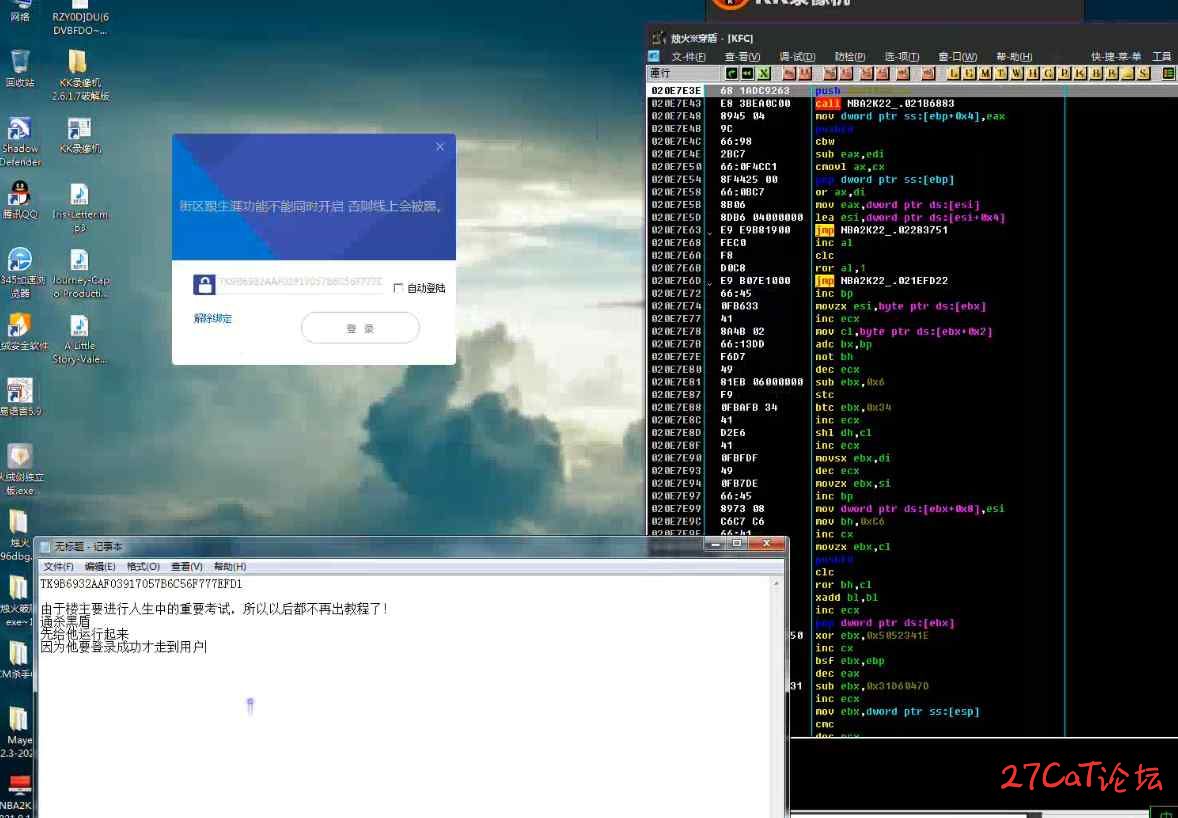The width and height of the screenshot is (1178, 818).
Task: Open the W (windows) list in debugger
Action: tap(1017, 73)
